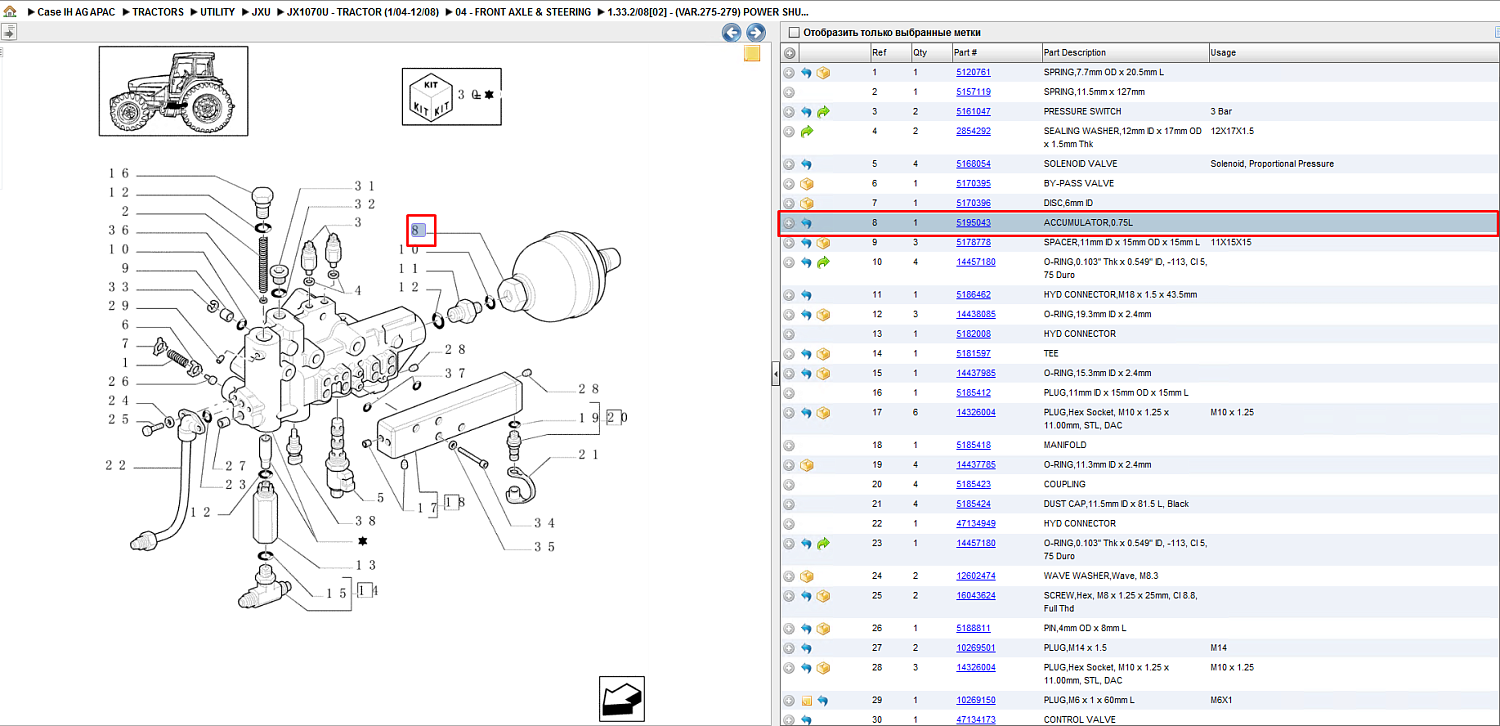
Task: Click the large arrow icon below the diagram
Action: 621,697
